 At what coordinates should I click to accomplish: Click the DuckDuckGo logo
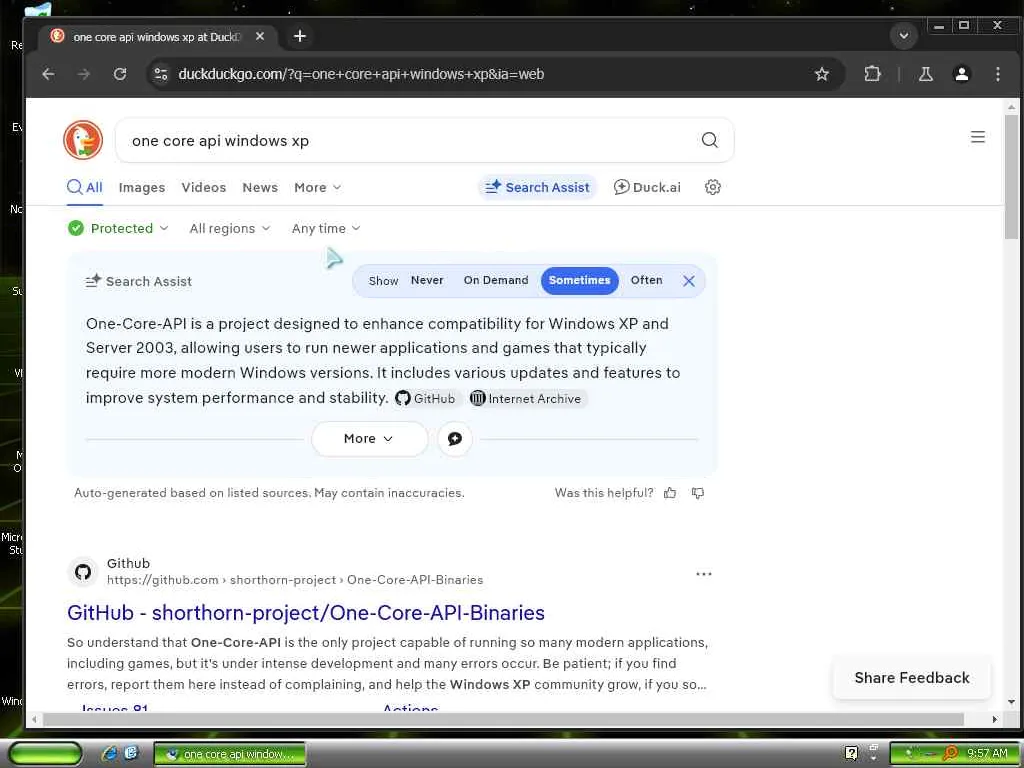(x=83, y=140)
